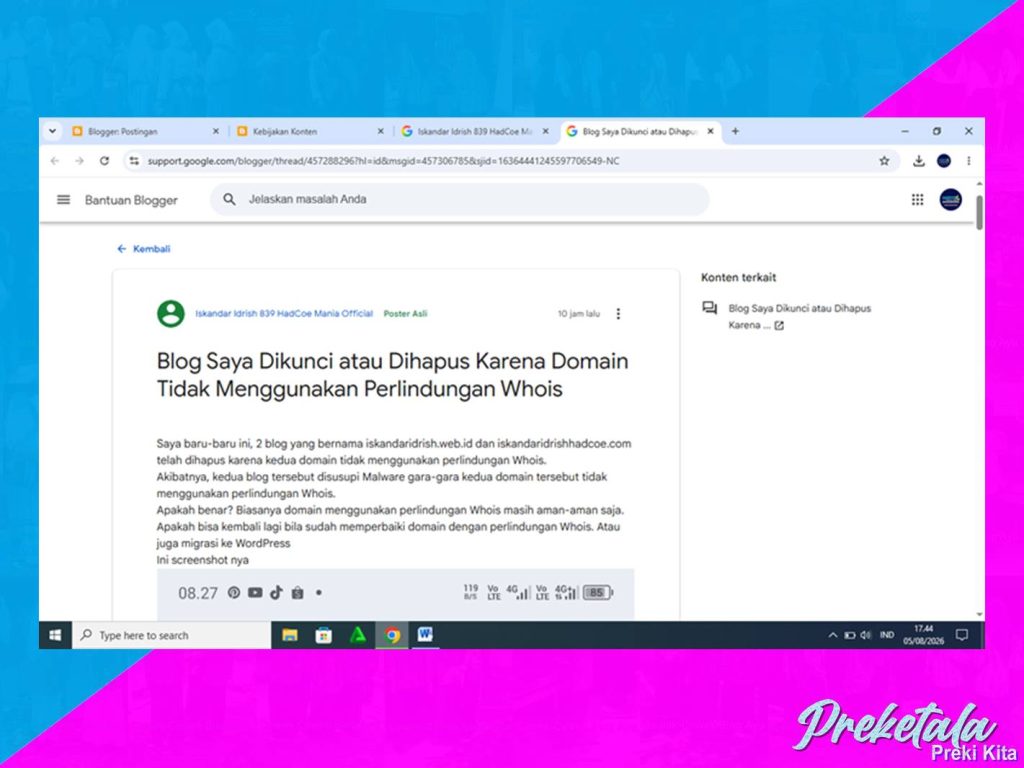The image size is (1024, 768).
Task: Reload the current page
Action: 104,161
